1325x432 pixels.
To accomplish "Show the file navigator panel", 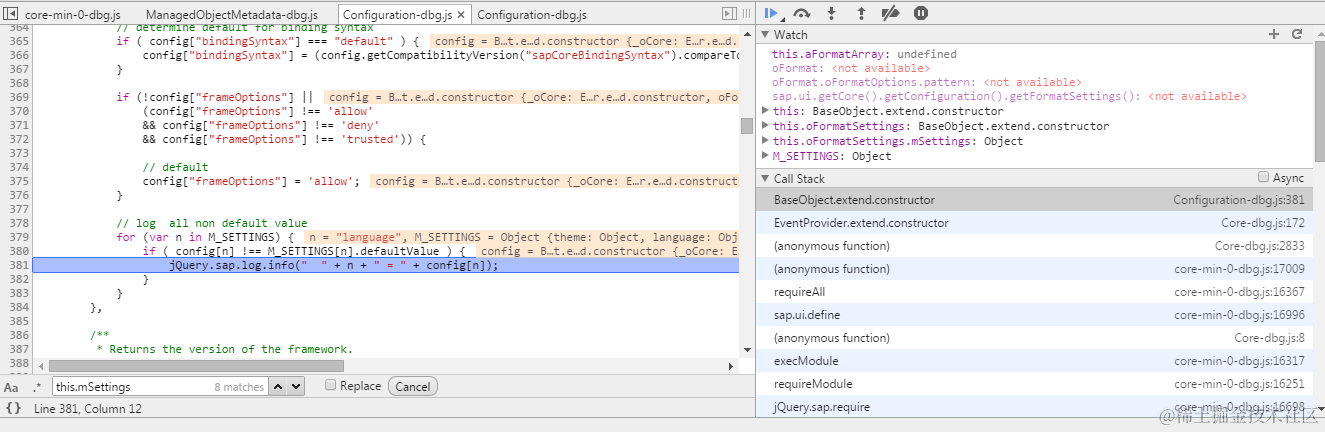I will click(x=11, y=14).
